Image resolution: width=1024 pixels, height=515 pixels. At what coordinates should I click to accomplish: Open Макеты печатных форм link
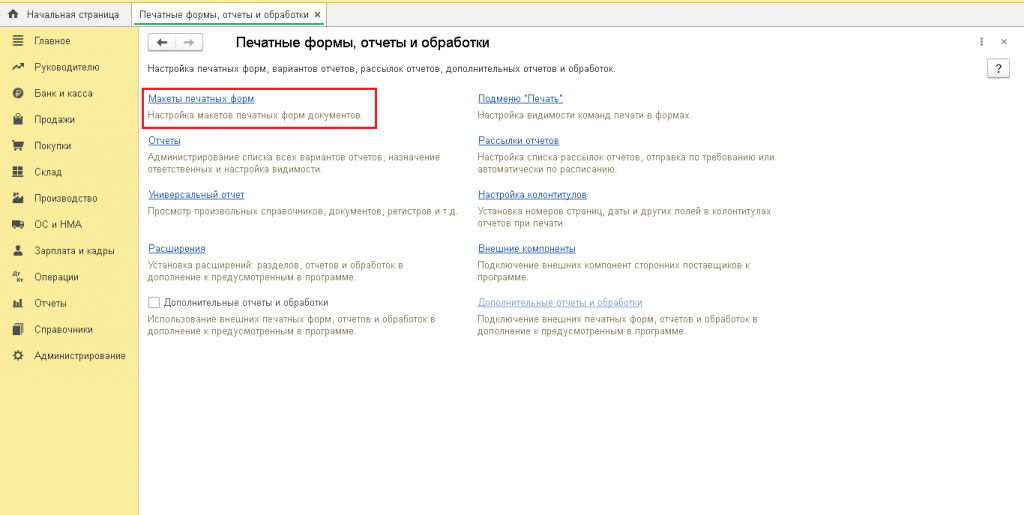(201, 99)
